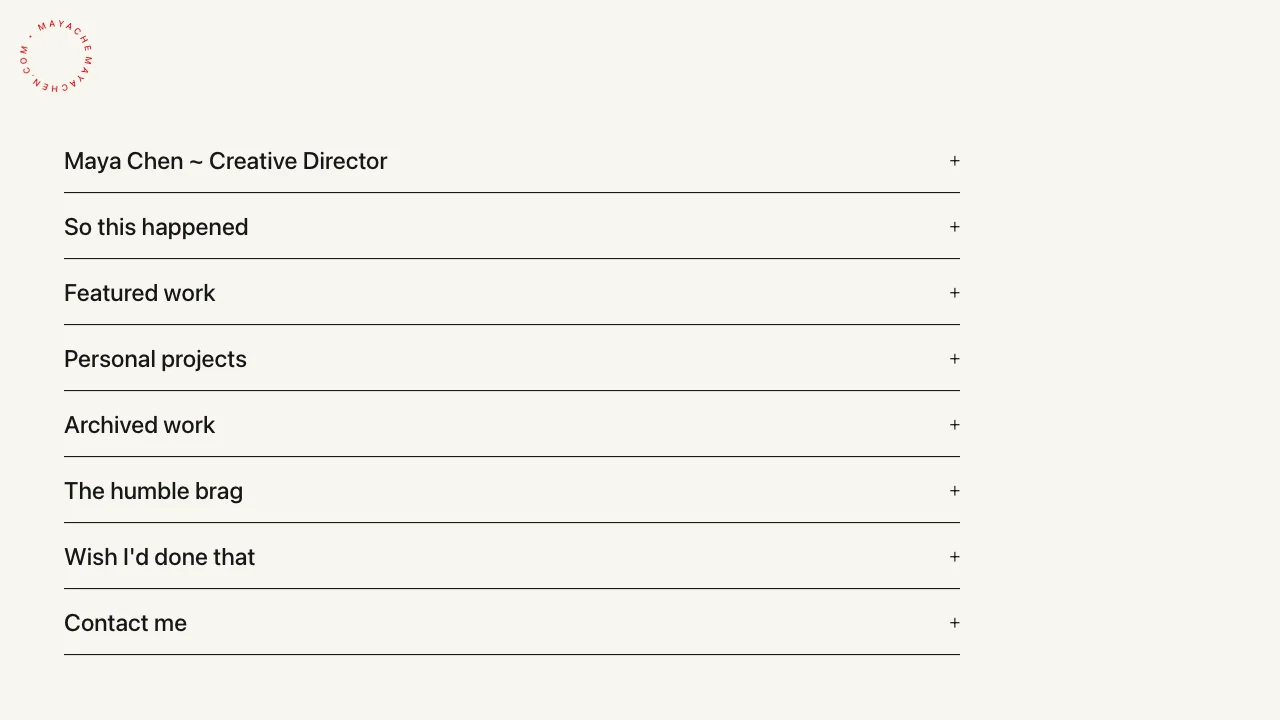Expand the Maya Chen ~ Creative Director section
This screenshot has height=720, width=1280.
[512, 161]
